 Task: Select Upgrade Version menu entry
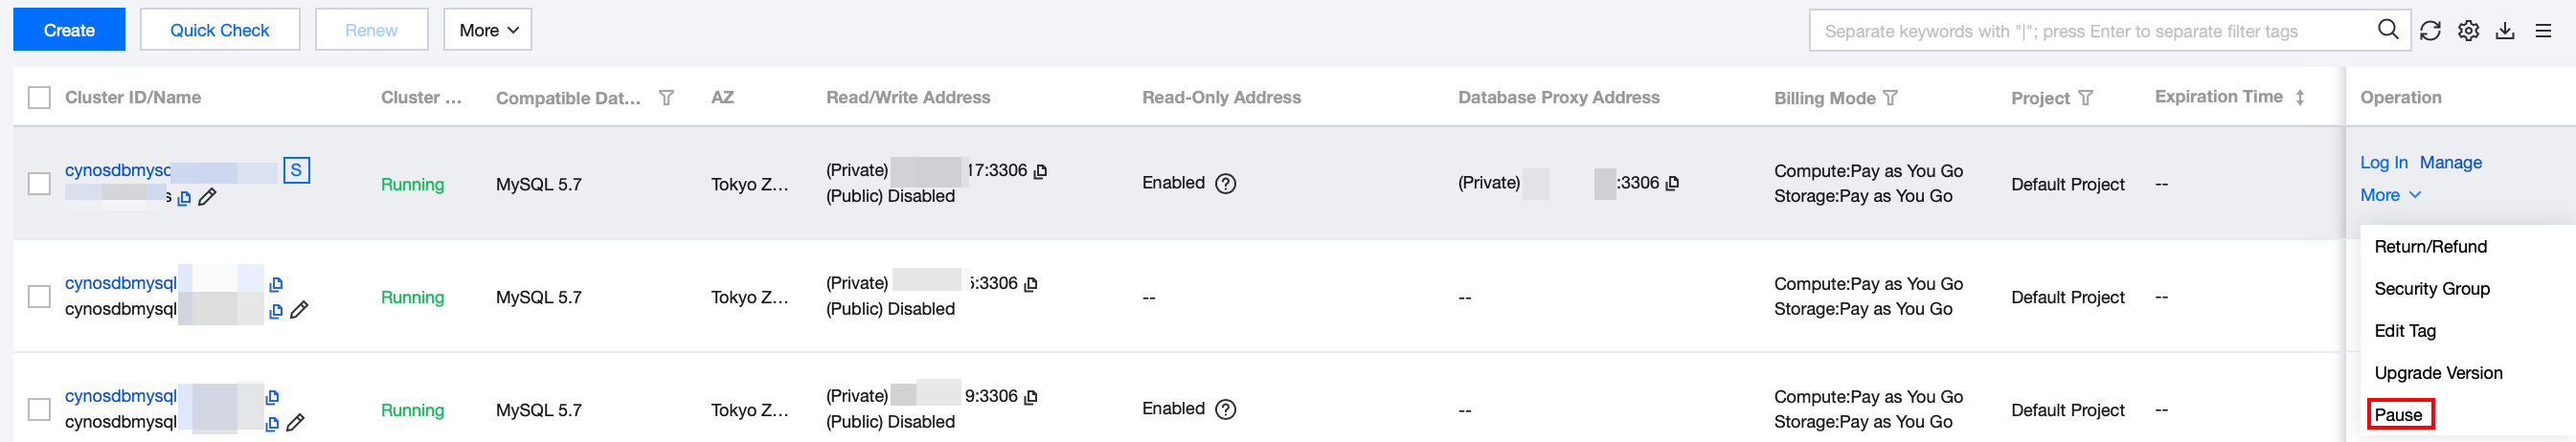(2438, 373)
